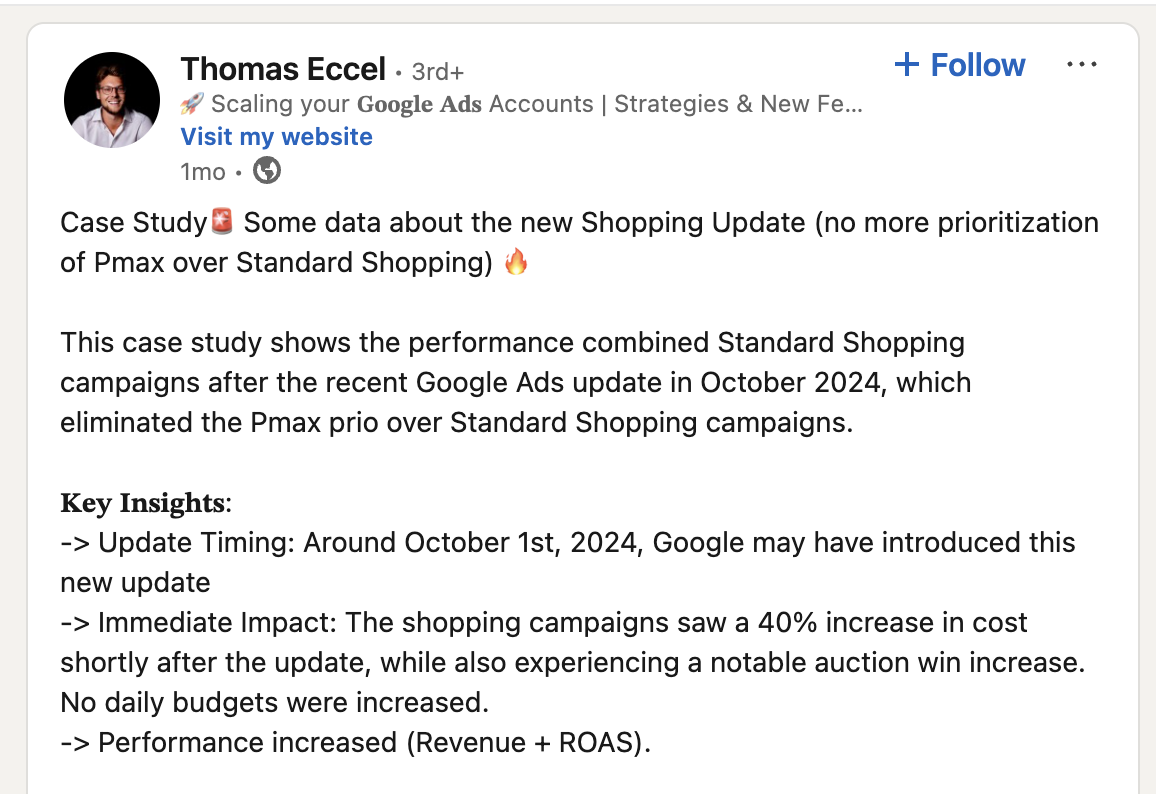Viewport: 1156px width, 794px height.
Task: Click the fire emoji after Standard Shopping
Action: (x=516, y=262)
